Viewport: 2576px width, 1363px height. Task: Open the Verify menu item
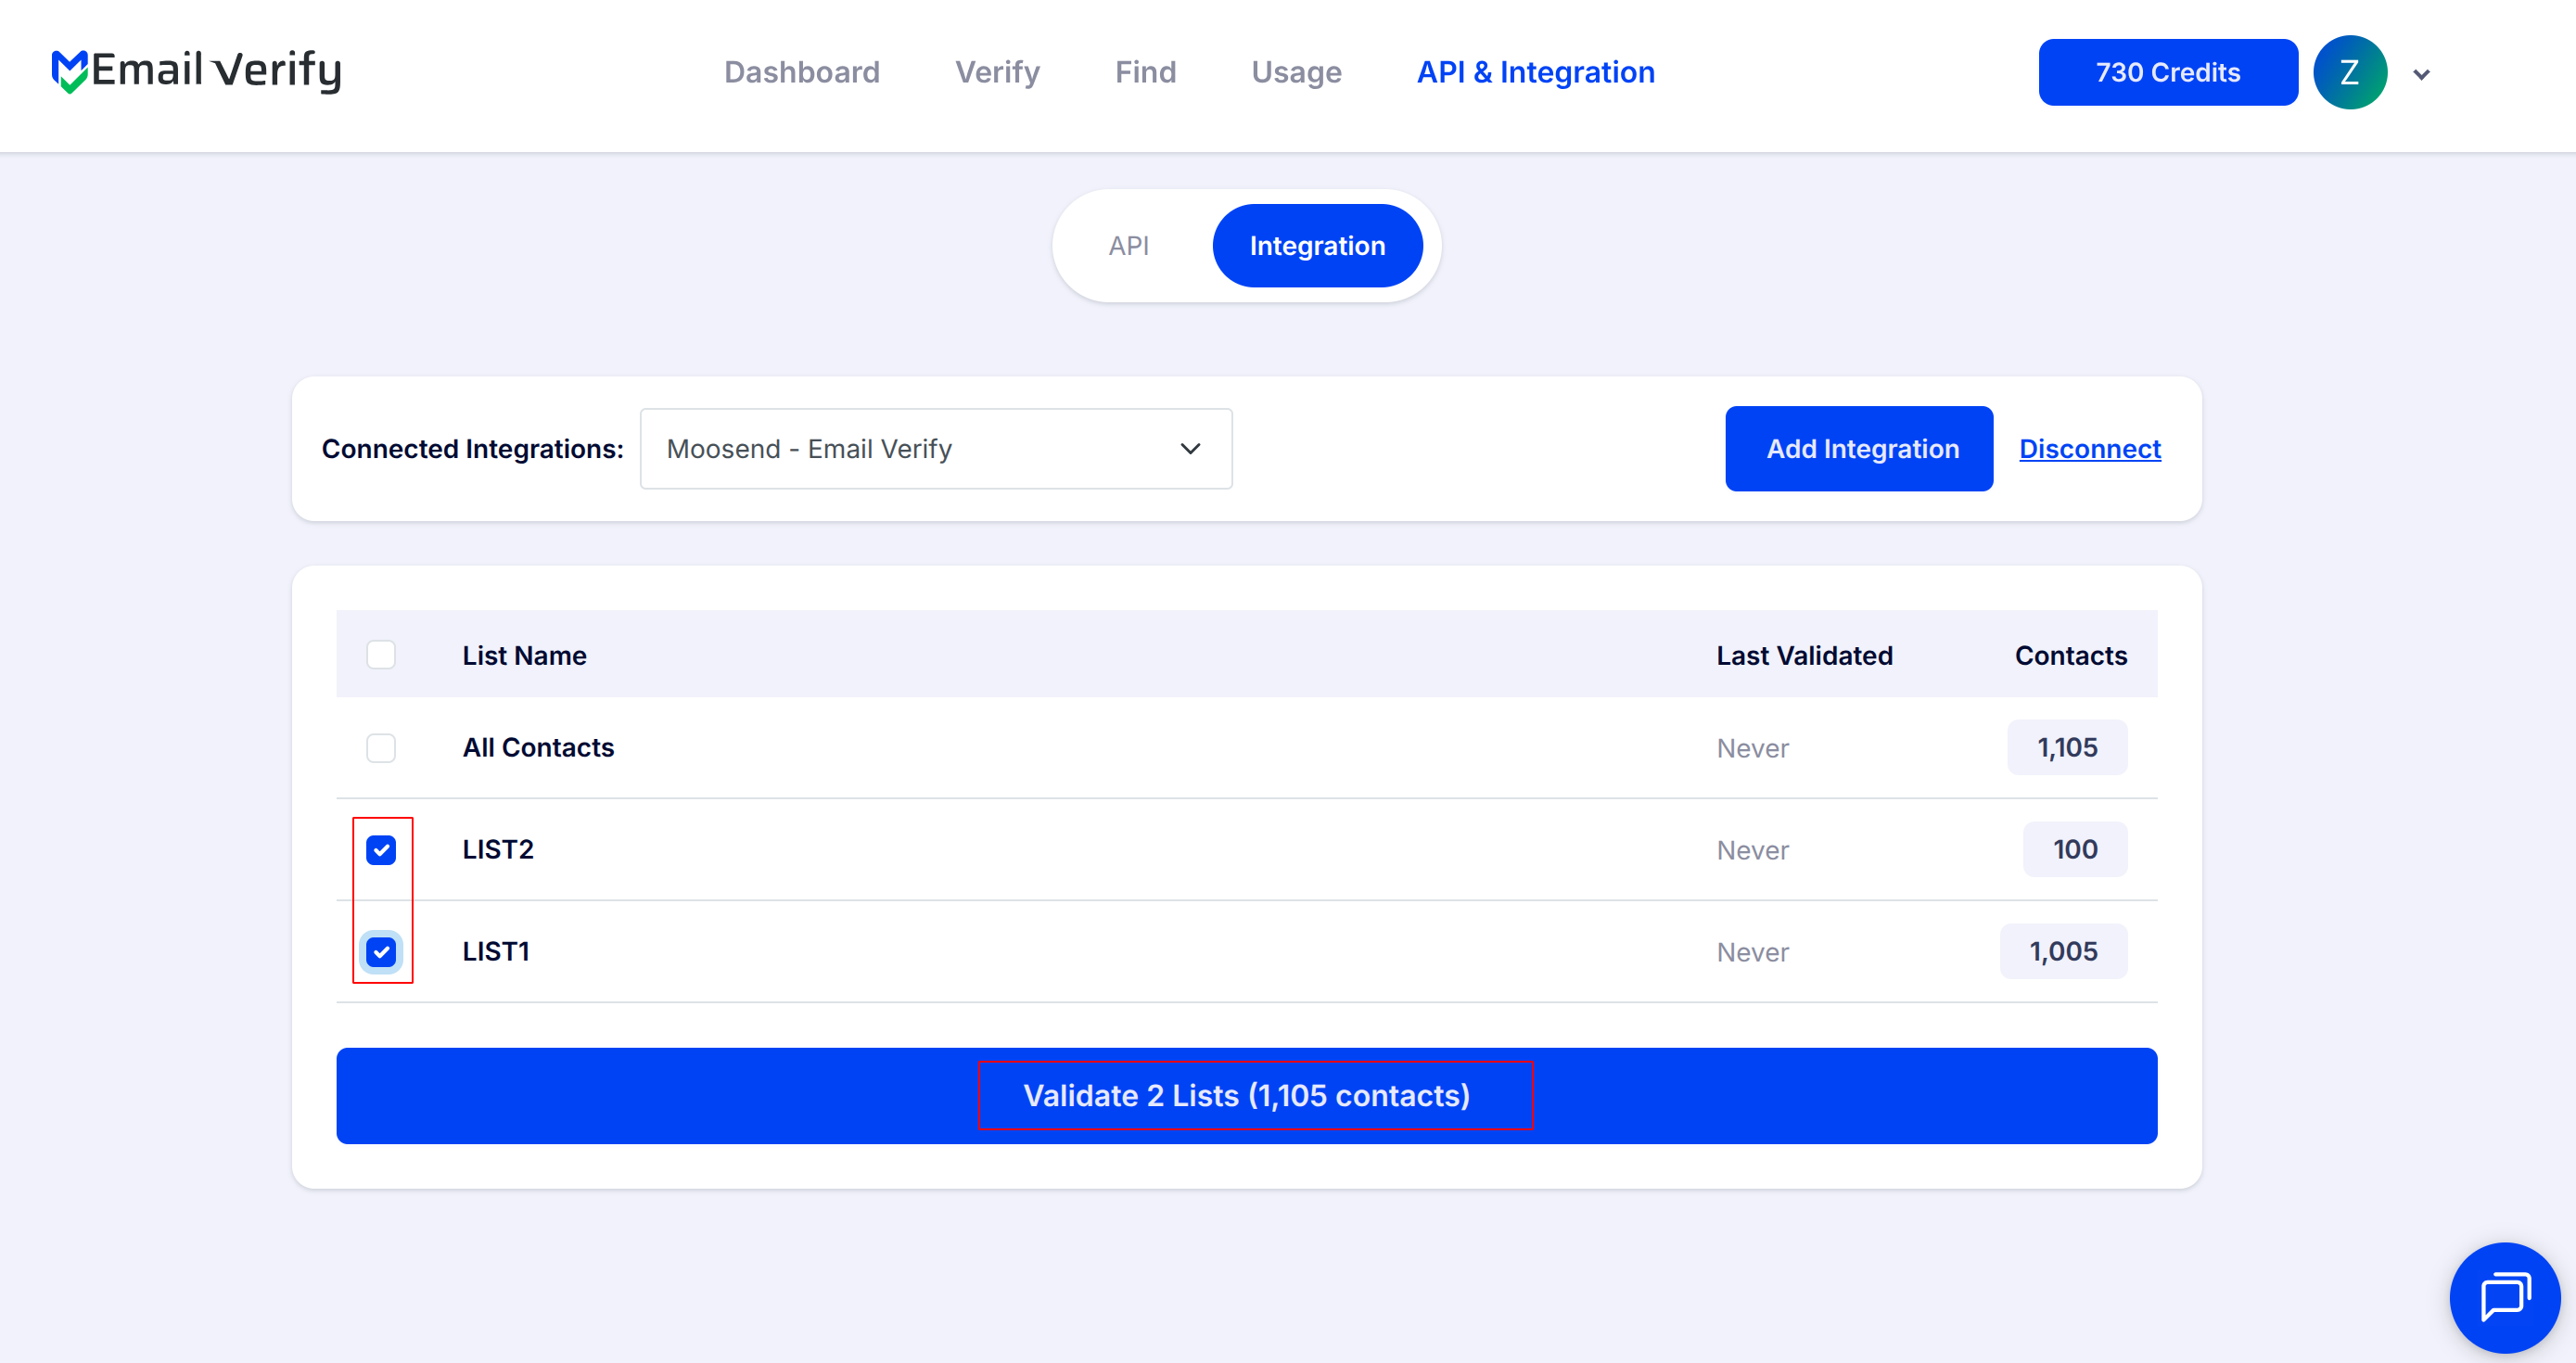click(997, 72)
